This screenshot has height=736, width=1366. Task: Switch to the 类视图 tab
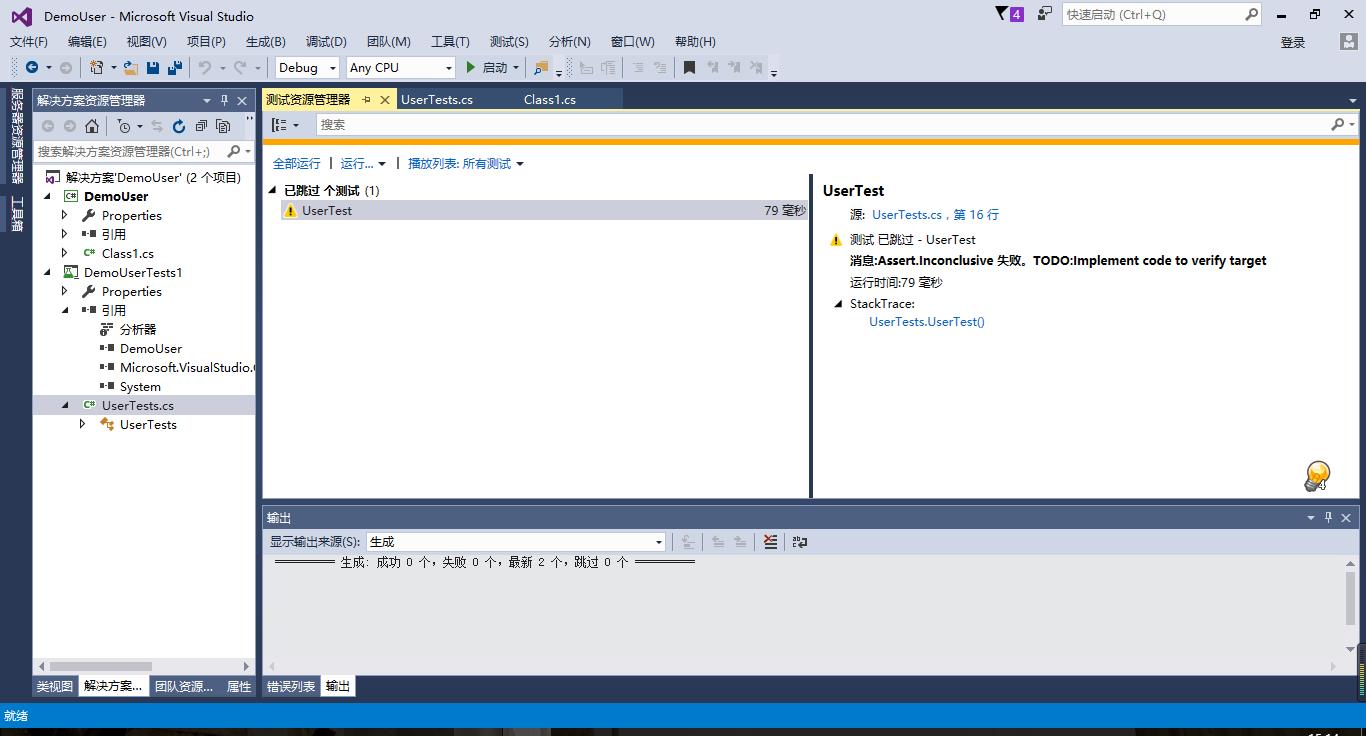click(x=55, y=686)
